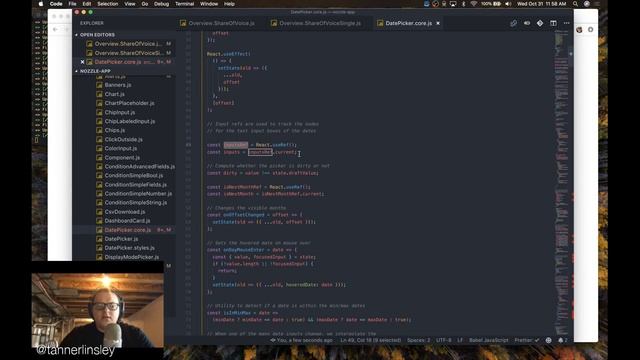Open the View menu
The image size is (640, 360).
[130, 4]
